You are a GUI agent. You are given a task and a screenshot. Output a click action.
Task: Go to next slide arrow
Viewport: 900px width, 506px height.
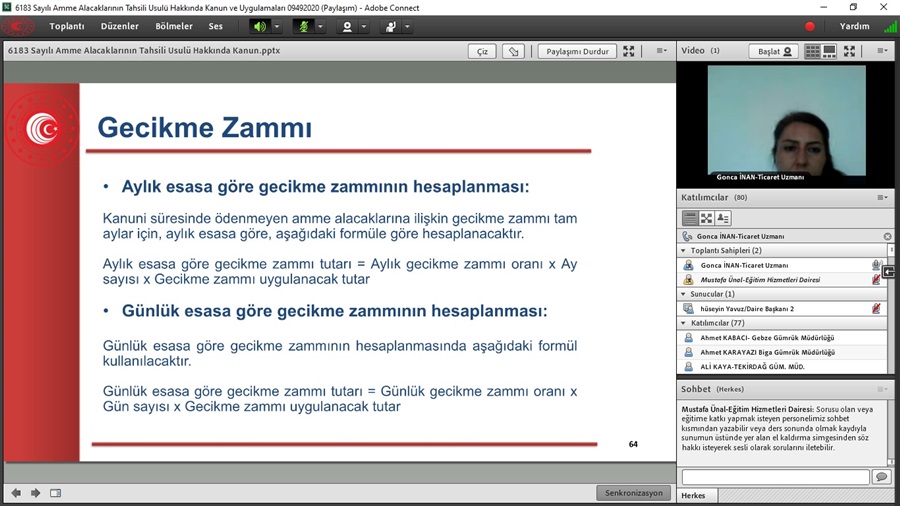(x=36, y=493)
